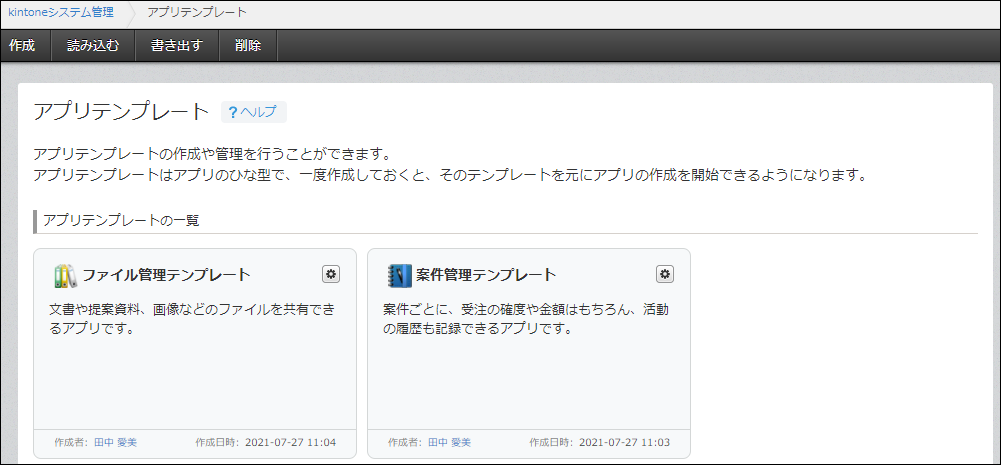This screenshot has height=465, width=1001.
Task: Open the ヘルプ help link
Action: 253,112
